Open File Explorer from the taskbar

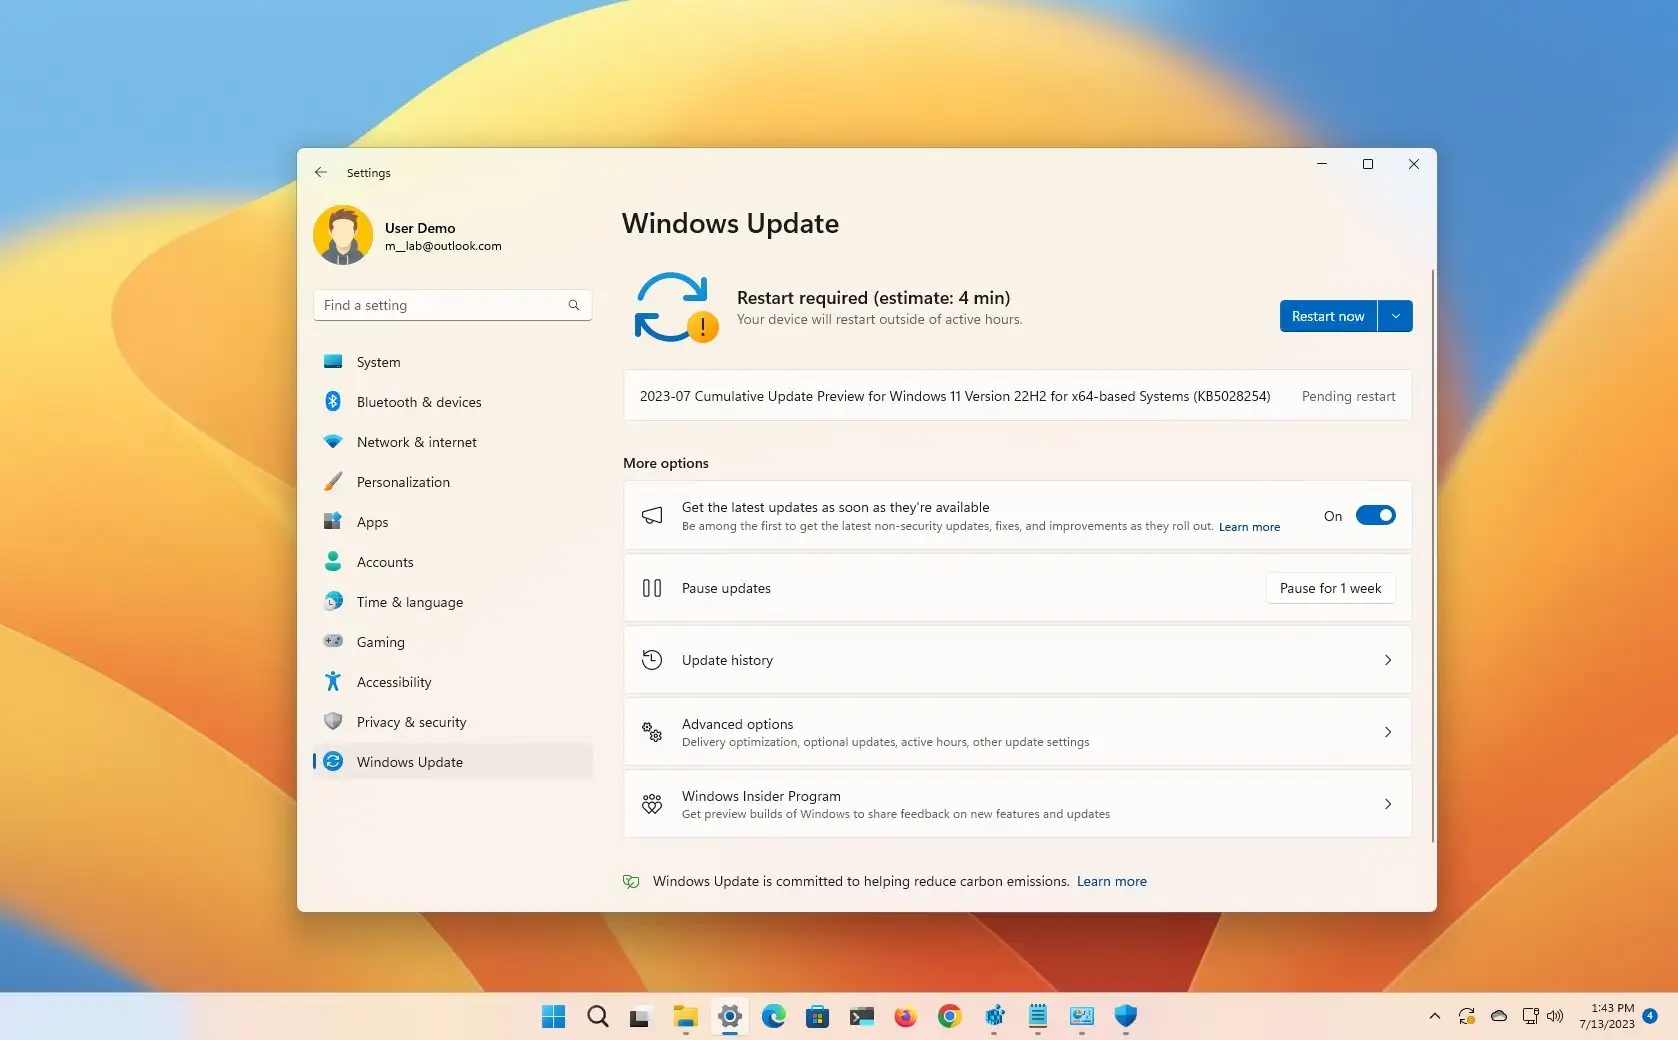click(x=685, y=1017)
